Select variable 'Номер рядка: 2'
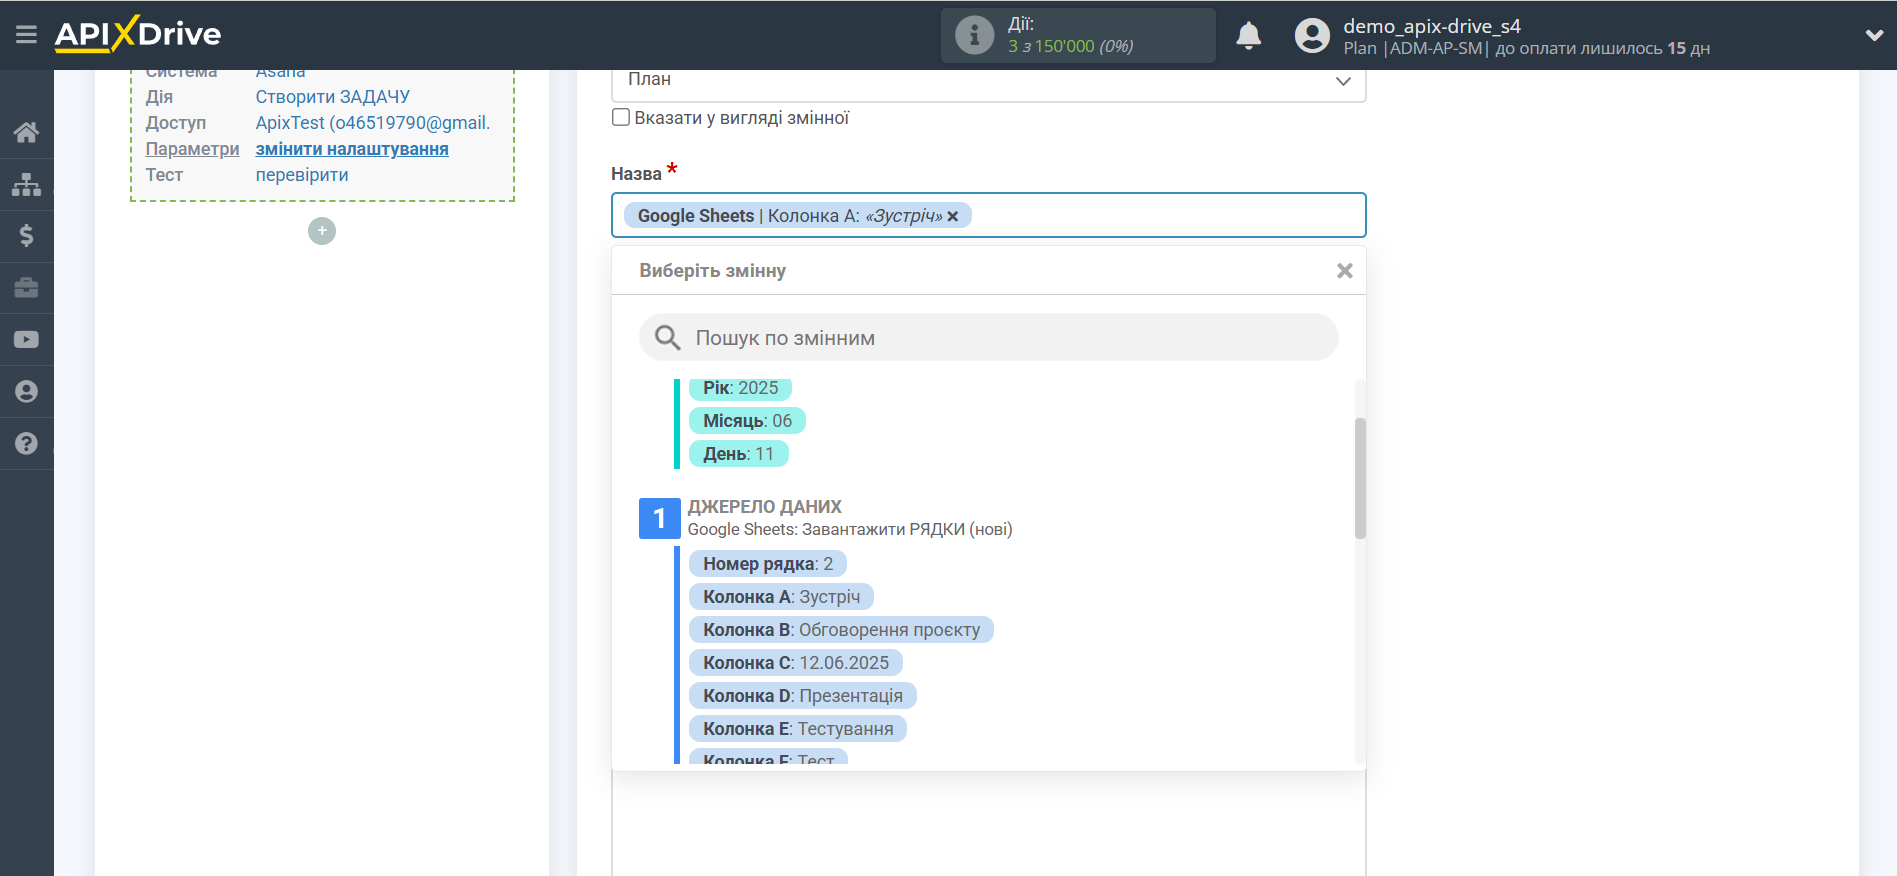1897x876 pixels. (x=768, y=564)
